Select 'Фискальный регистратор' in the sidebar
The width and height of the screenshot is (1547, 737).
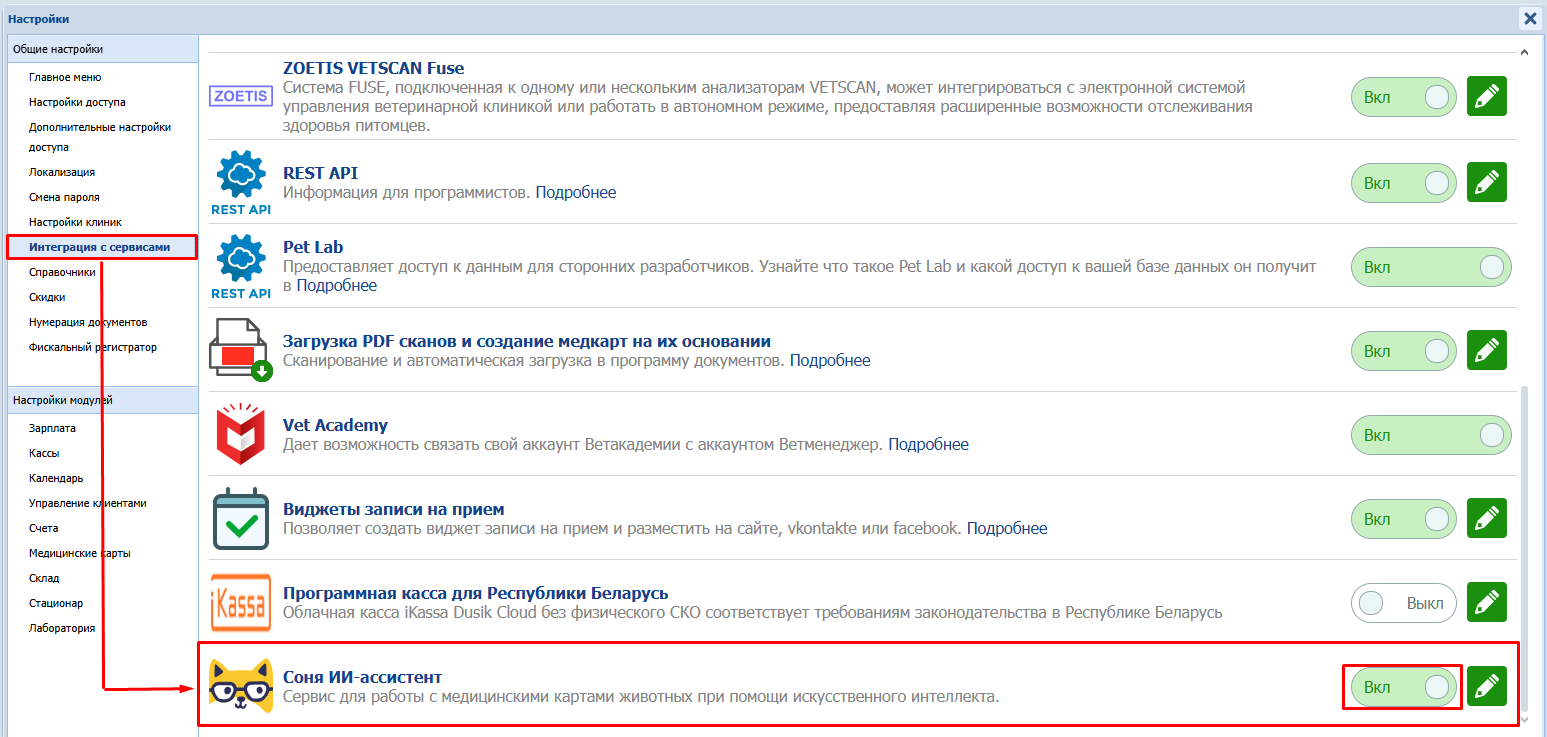pos(93,347)
